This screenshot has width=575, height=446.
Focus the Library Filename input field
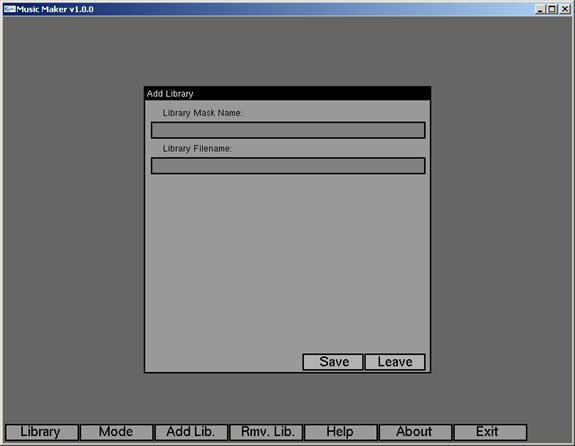tap(288, 166)
